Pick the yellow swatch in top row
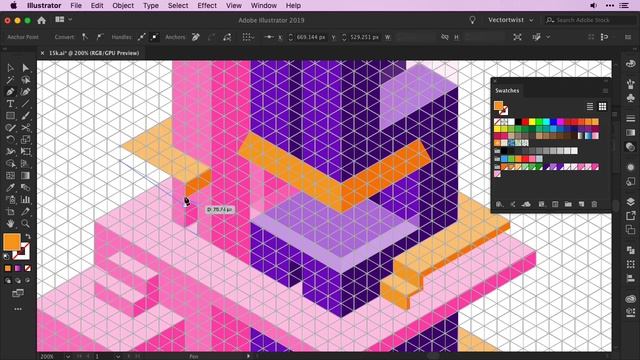640x360 pixels. pyautogui.click(x=532, y=122)
